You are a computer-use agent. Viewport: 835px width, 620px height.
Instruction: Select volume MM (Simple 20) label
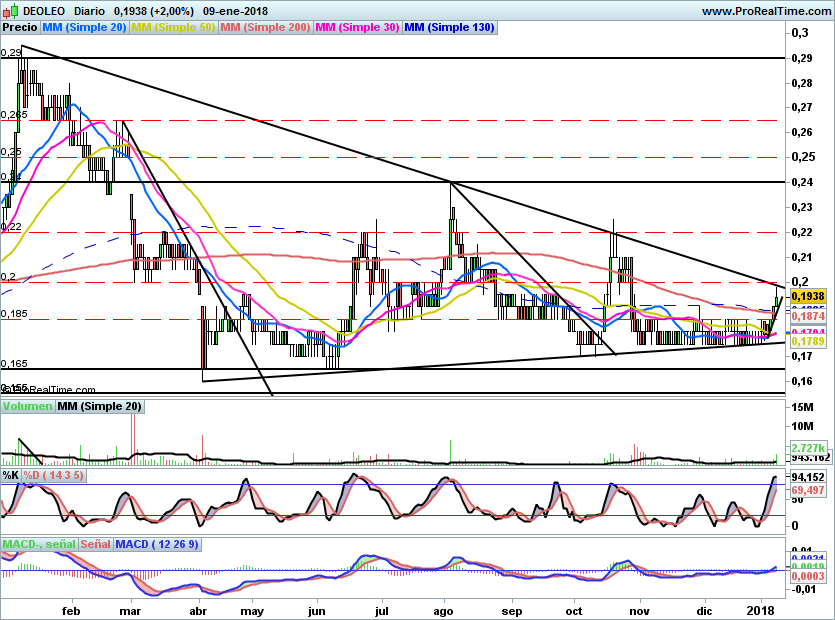tap(99, 406)
